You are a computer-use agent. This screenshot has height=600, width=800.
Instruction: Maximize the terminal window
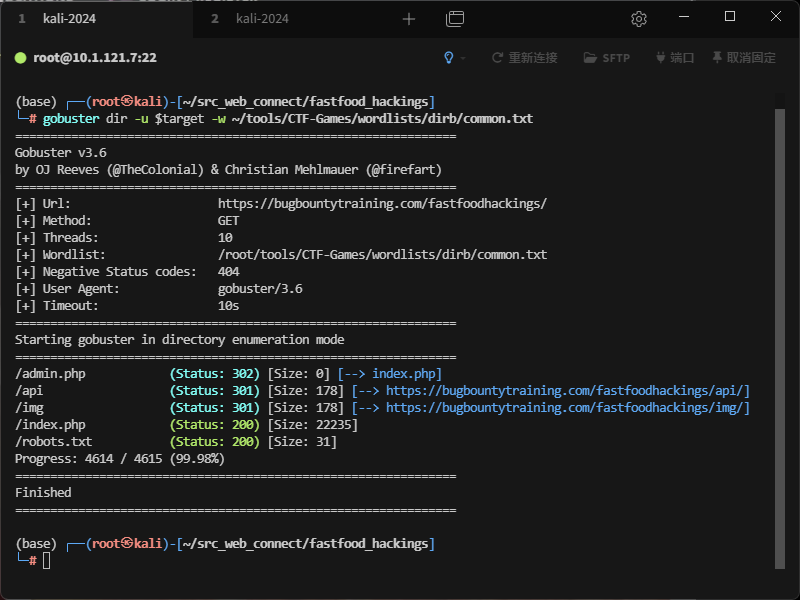[x=730, y=17]
